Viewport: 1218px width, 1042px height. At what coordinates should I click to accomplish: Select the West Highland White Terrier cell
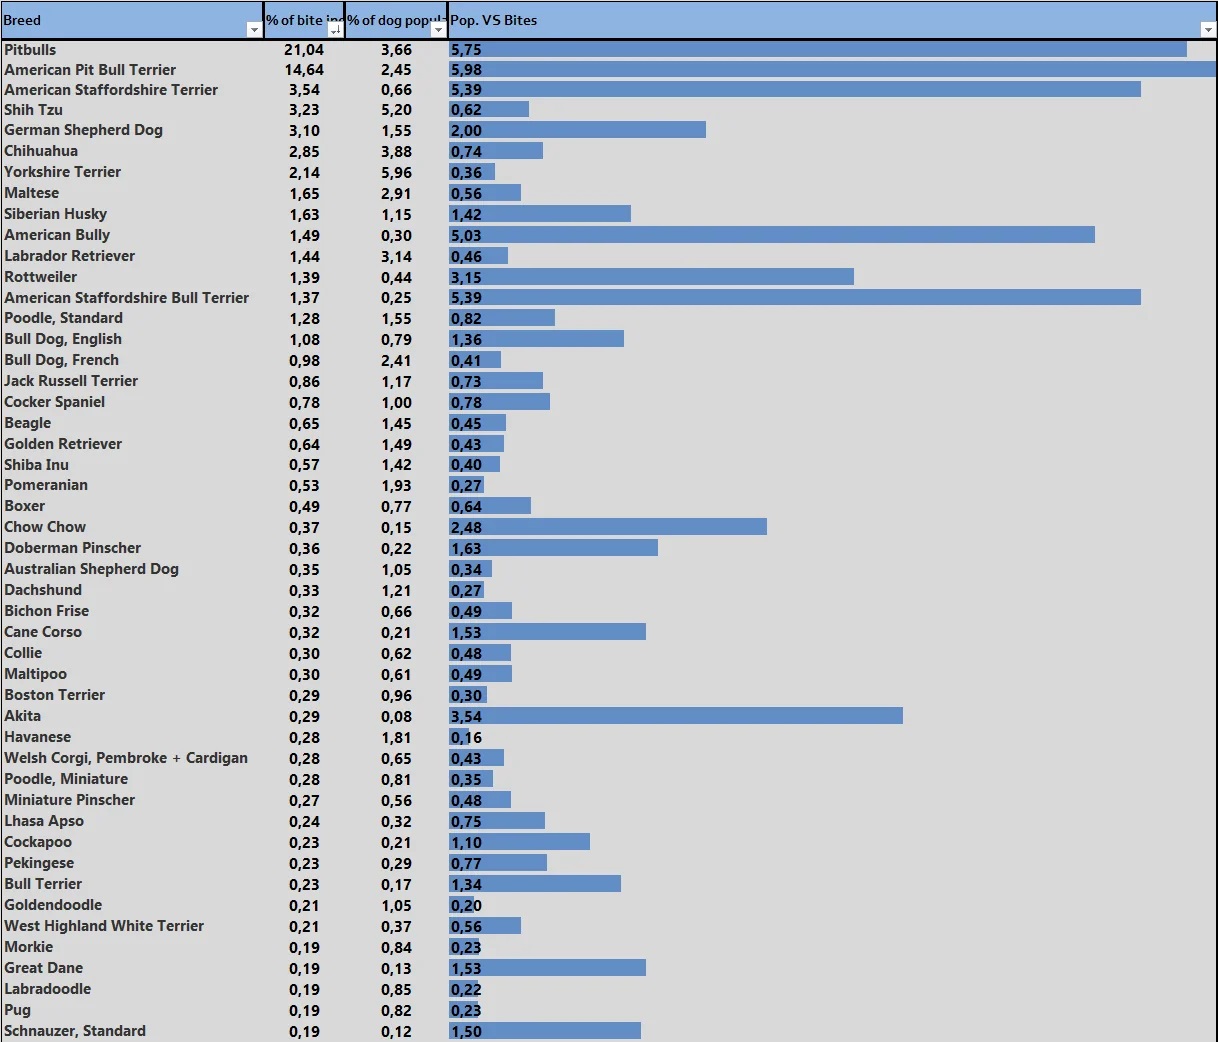(x=104, y=926)
